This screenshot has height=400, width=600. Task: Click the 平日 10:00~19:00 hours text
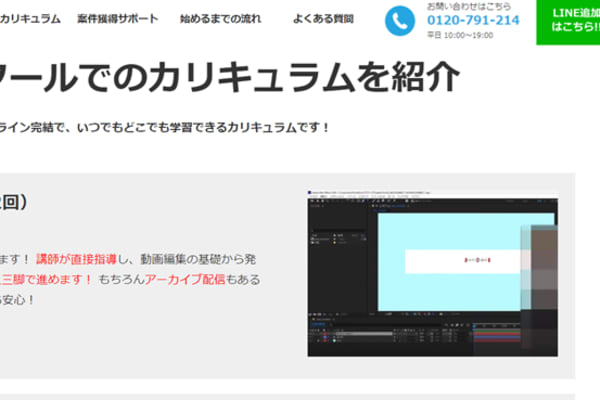click(460, 35)
